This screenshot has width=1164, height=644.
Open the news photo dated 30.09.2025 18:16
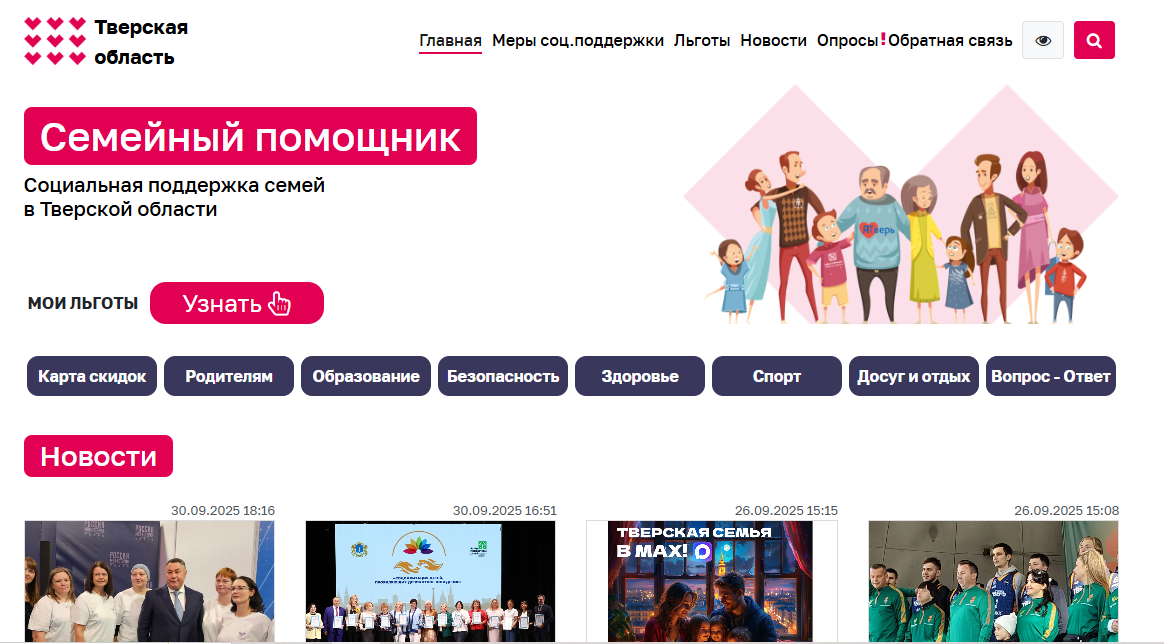coord(149,581)
